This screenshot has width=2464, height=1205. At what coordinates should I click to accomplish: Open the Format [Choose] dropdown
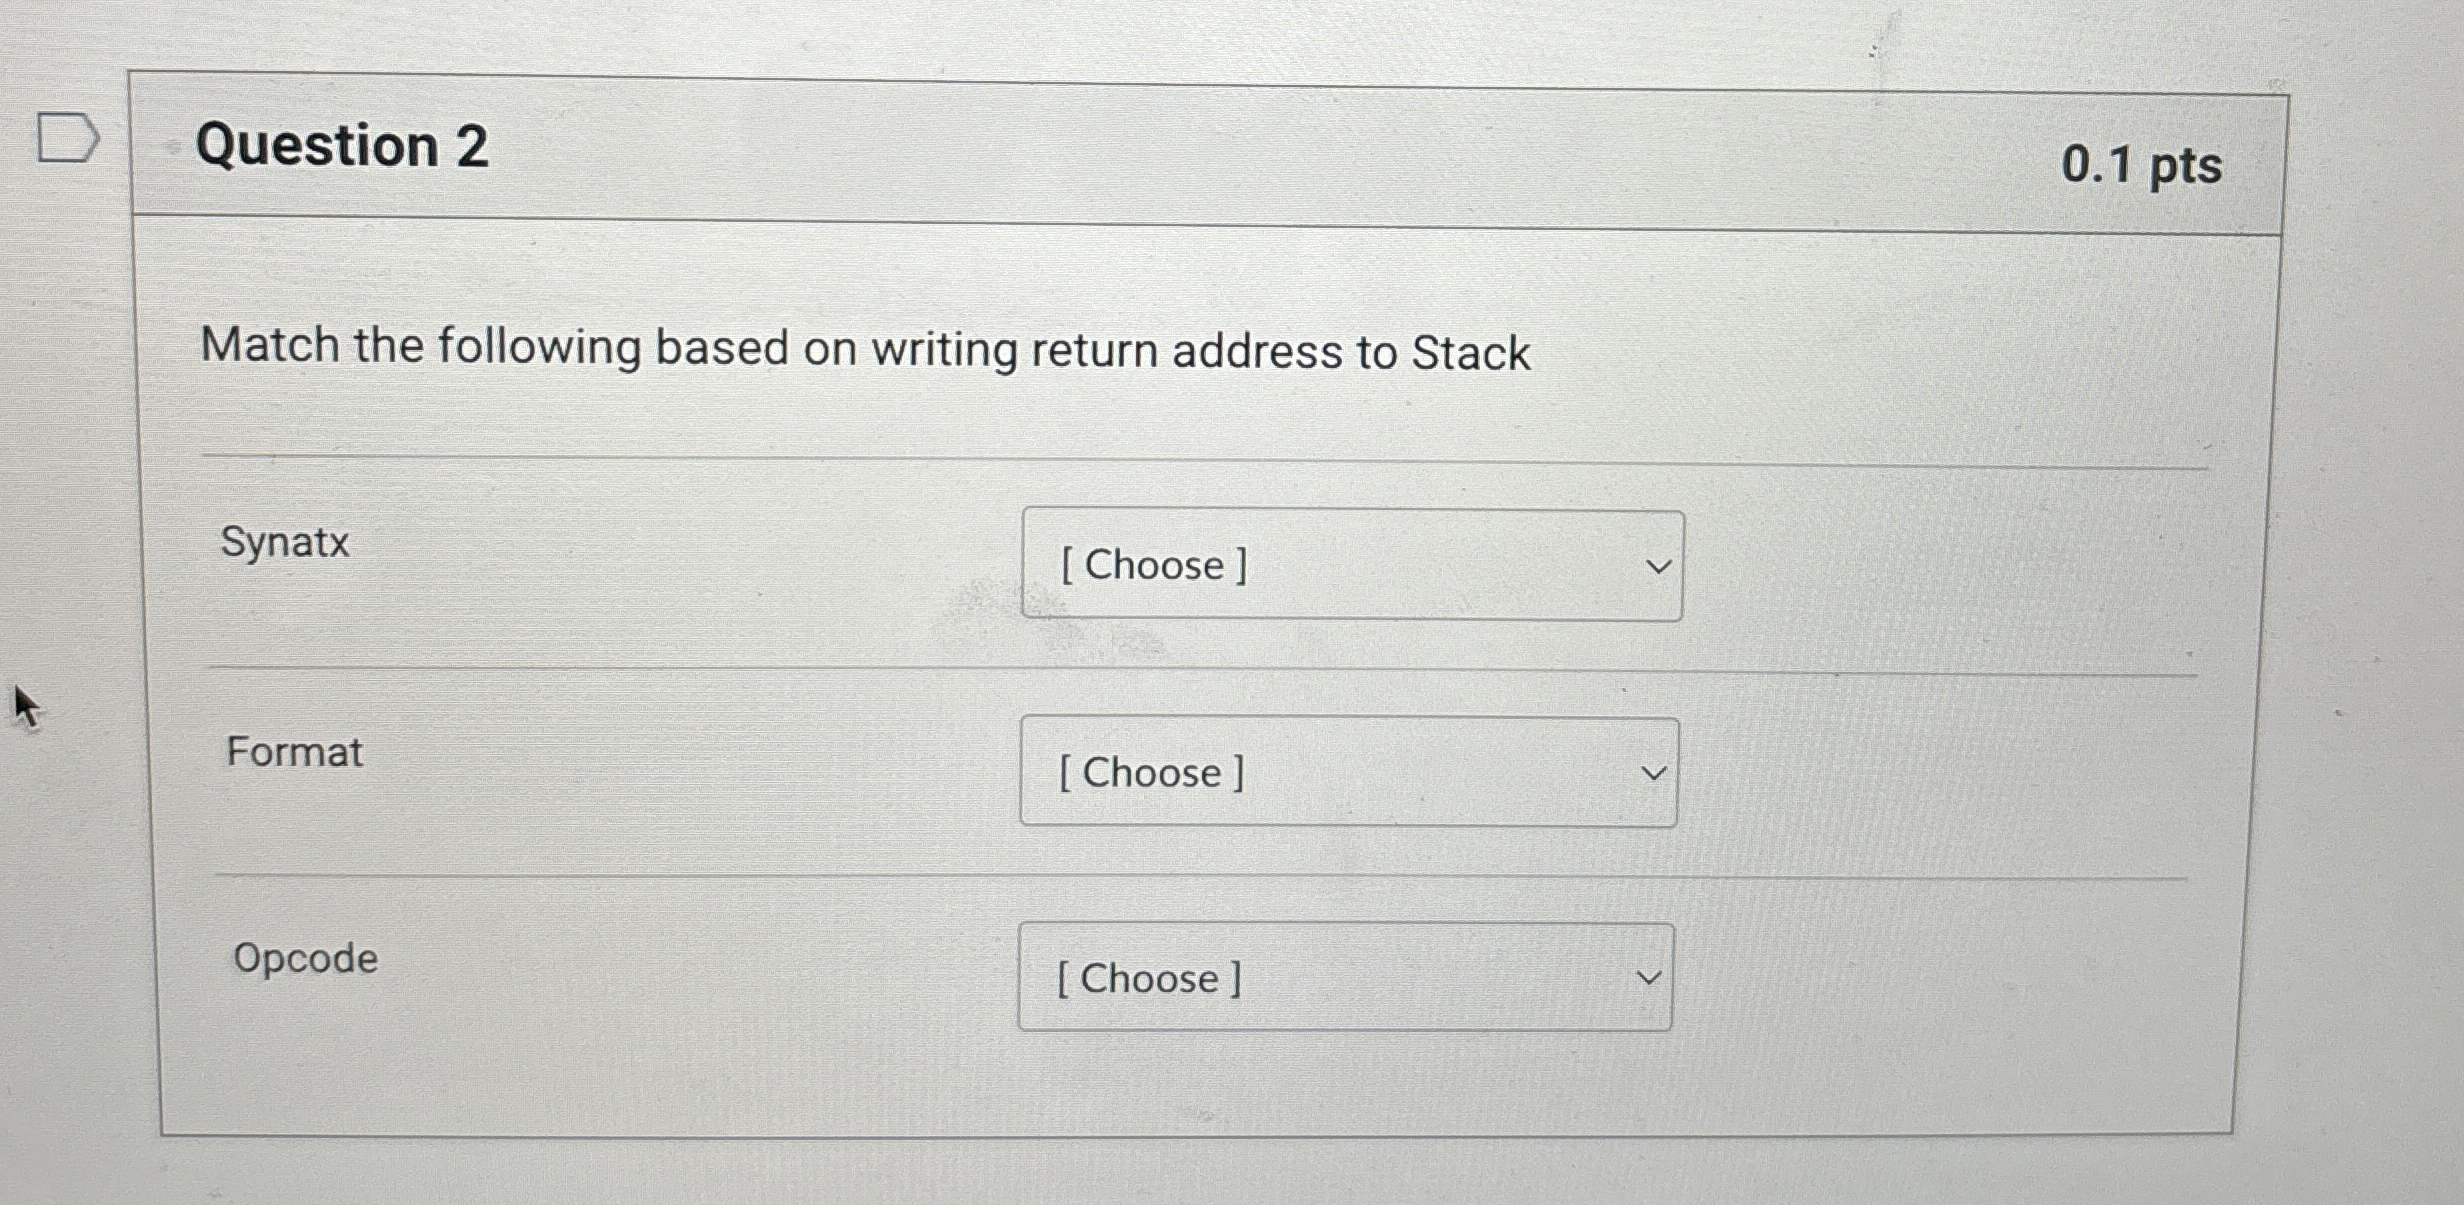click(1347, 771)
